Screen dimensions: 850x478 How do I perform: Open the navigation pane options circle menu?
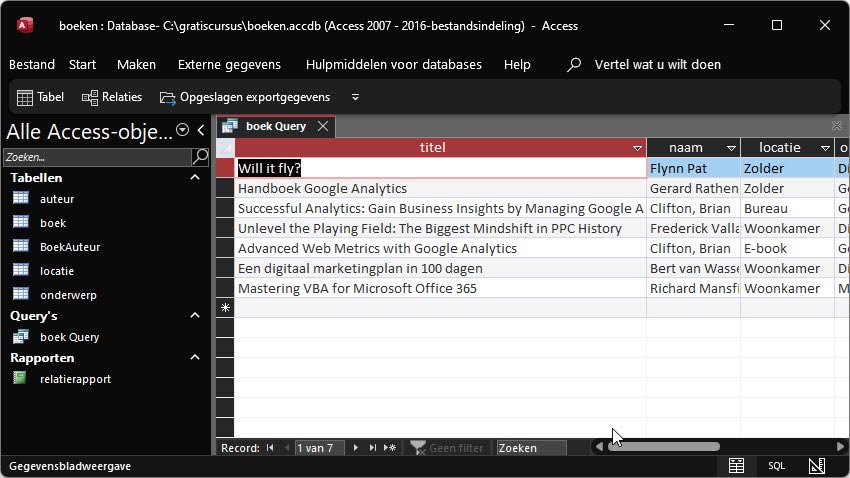[x=183, y=130]
